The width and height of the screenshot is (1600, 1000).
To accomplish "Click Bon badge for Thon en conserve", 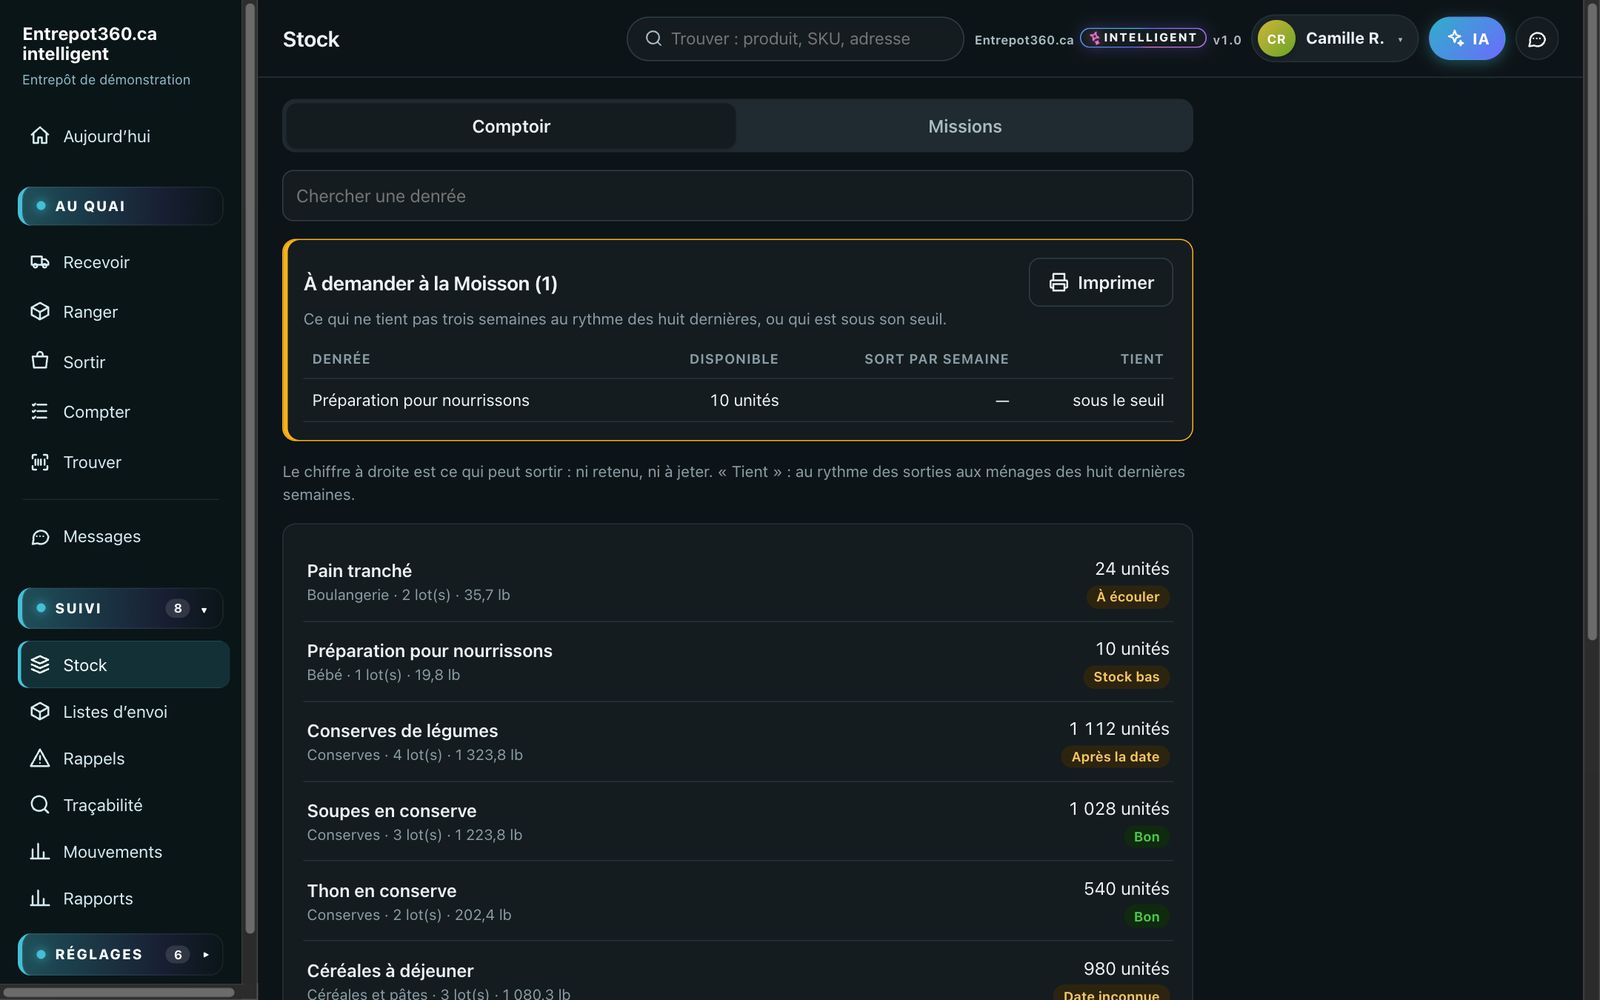I will pyautogui.click(x=1146, y=917).
